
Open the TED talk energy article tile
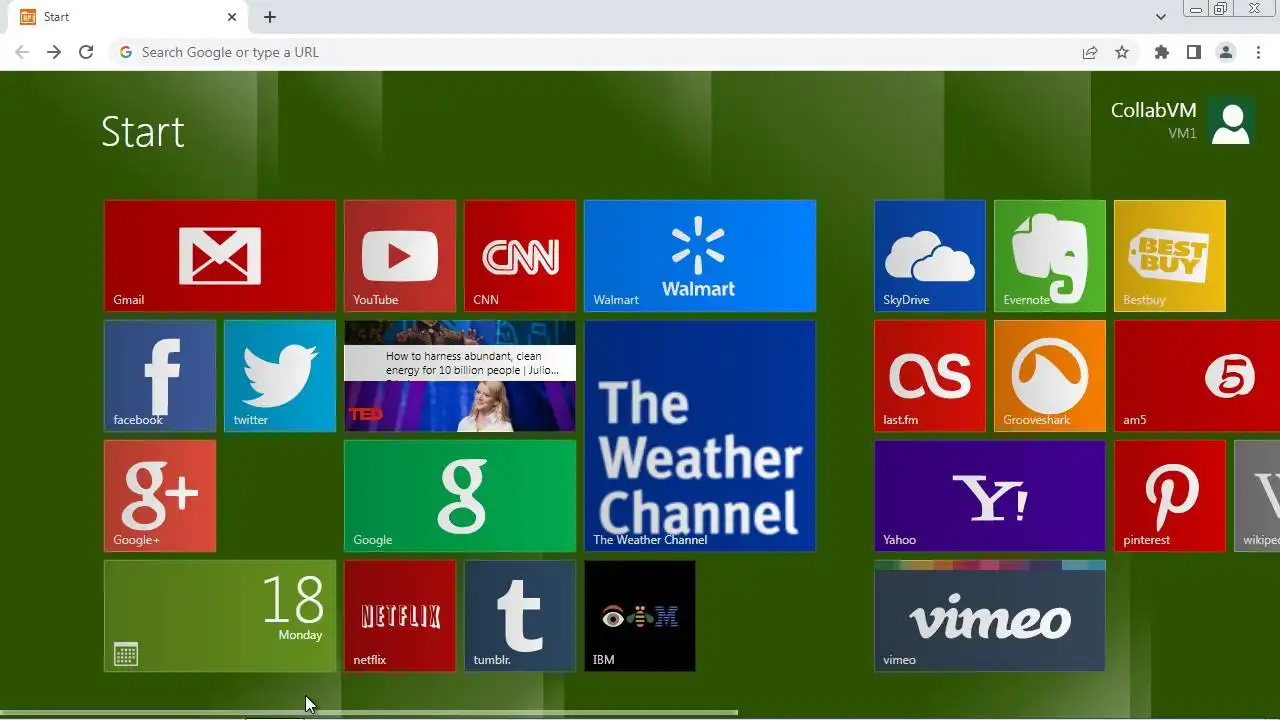(x=460, y=376)
